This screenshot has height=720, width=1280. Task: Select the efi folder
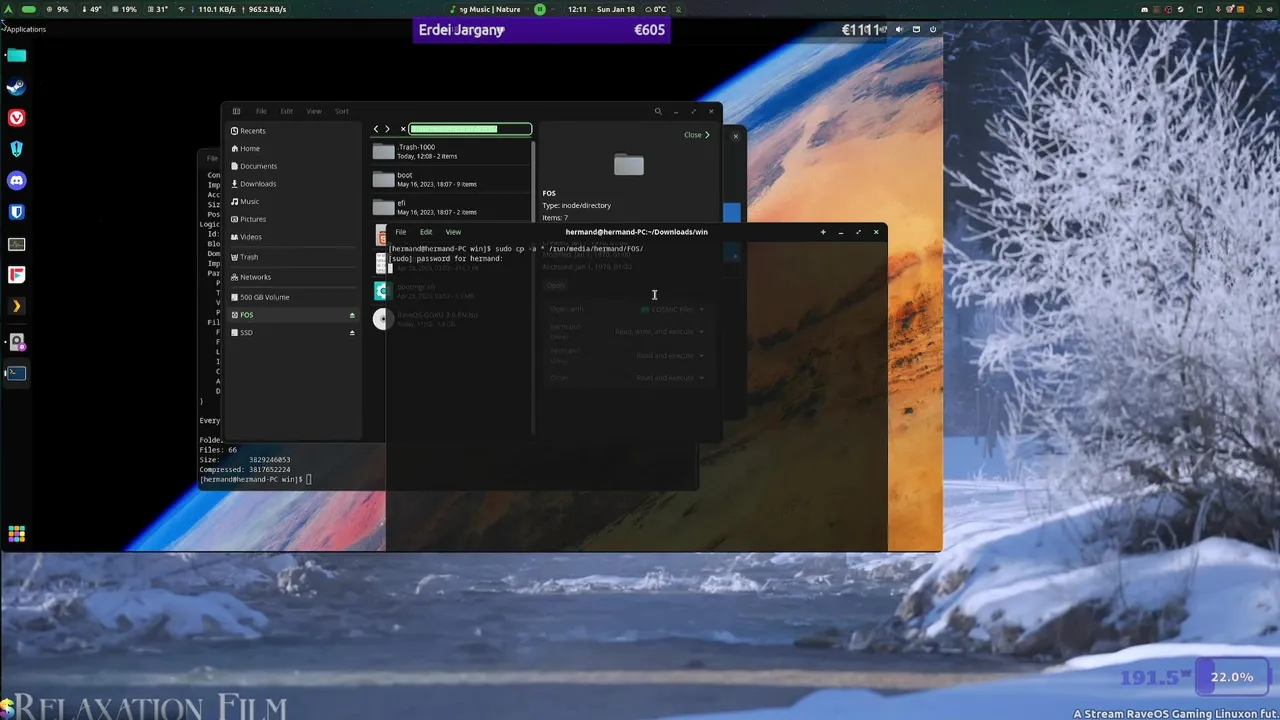pos(451,207)
